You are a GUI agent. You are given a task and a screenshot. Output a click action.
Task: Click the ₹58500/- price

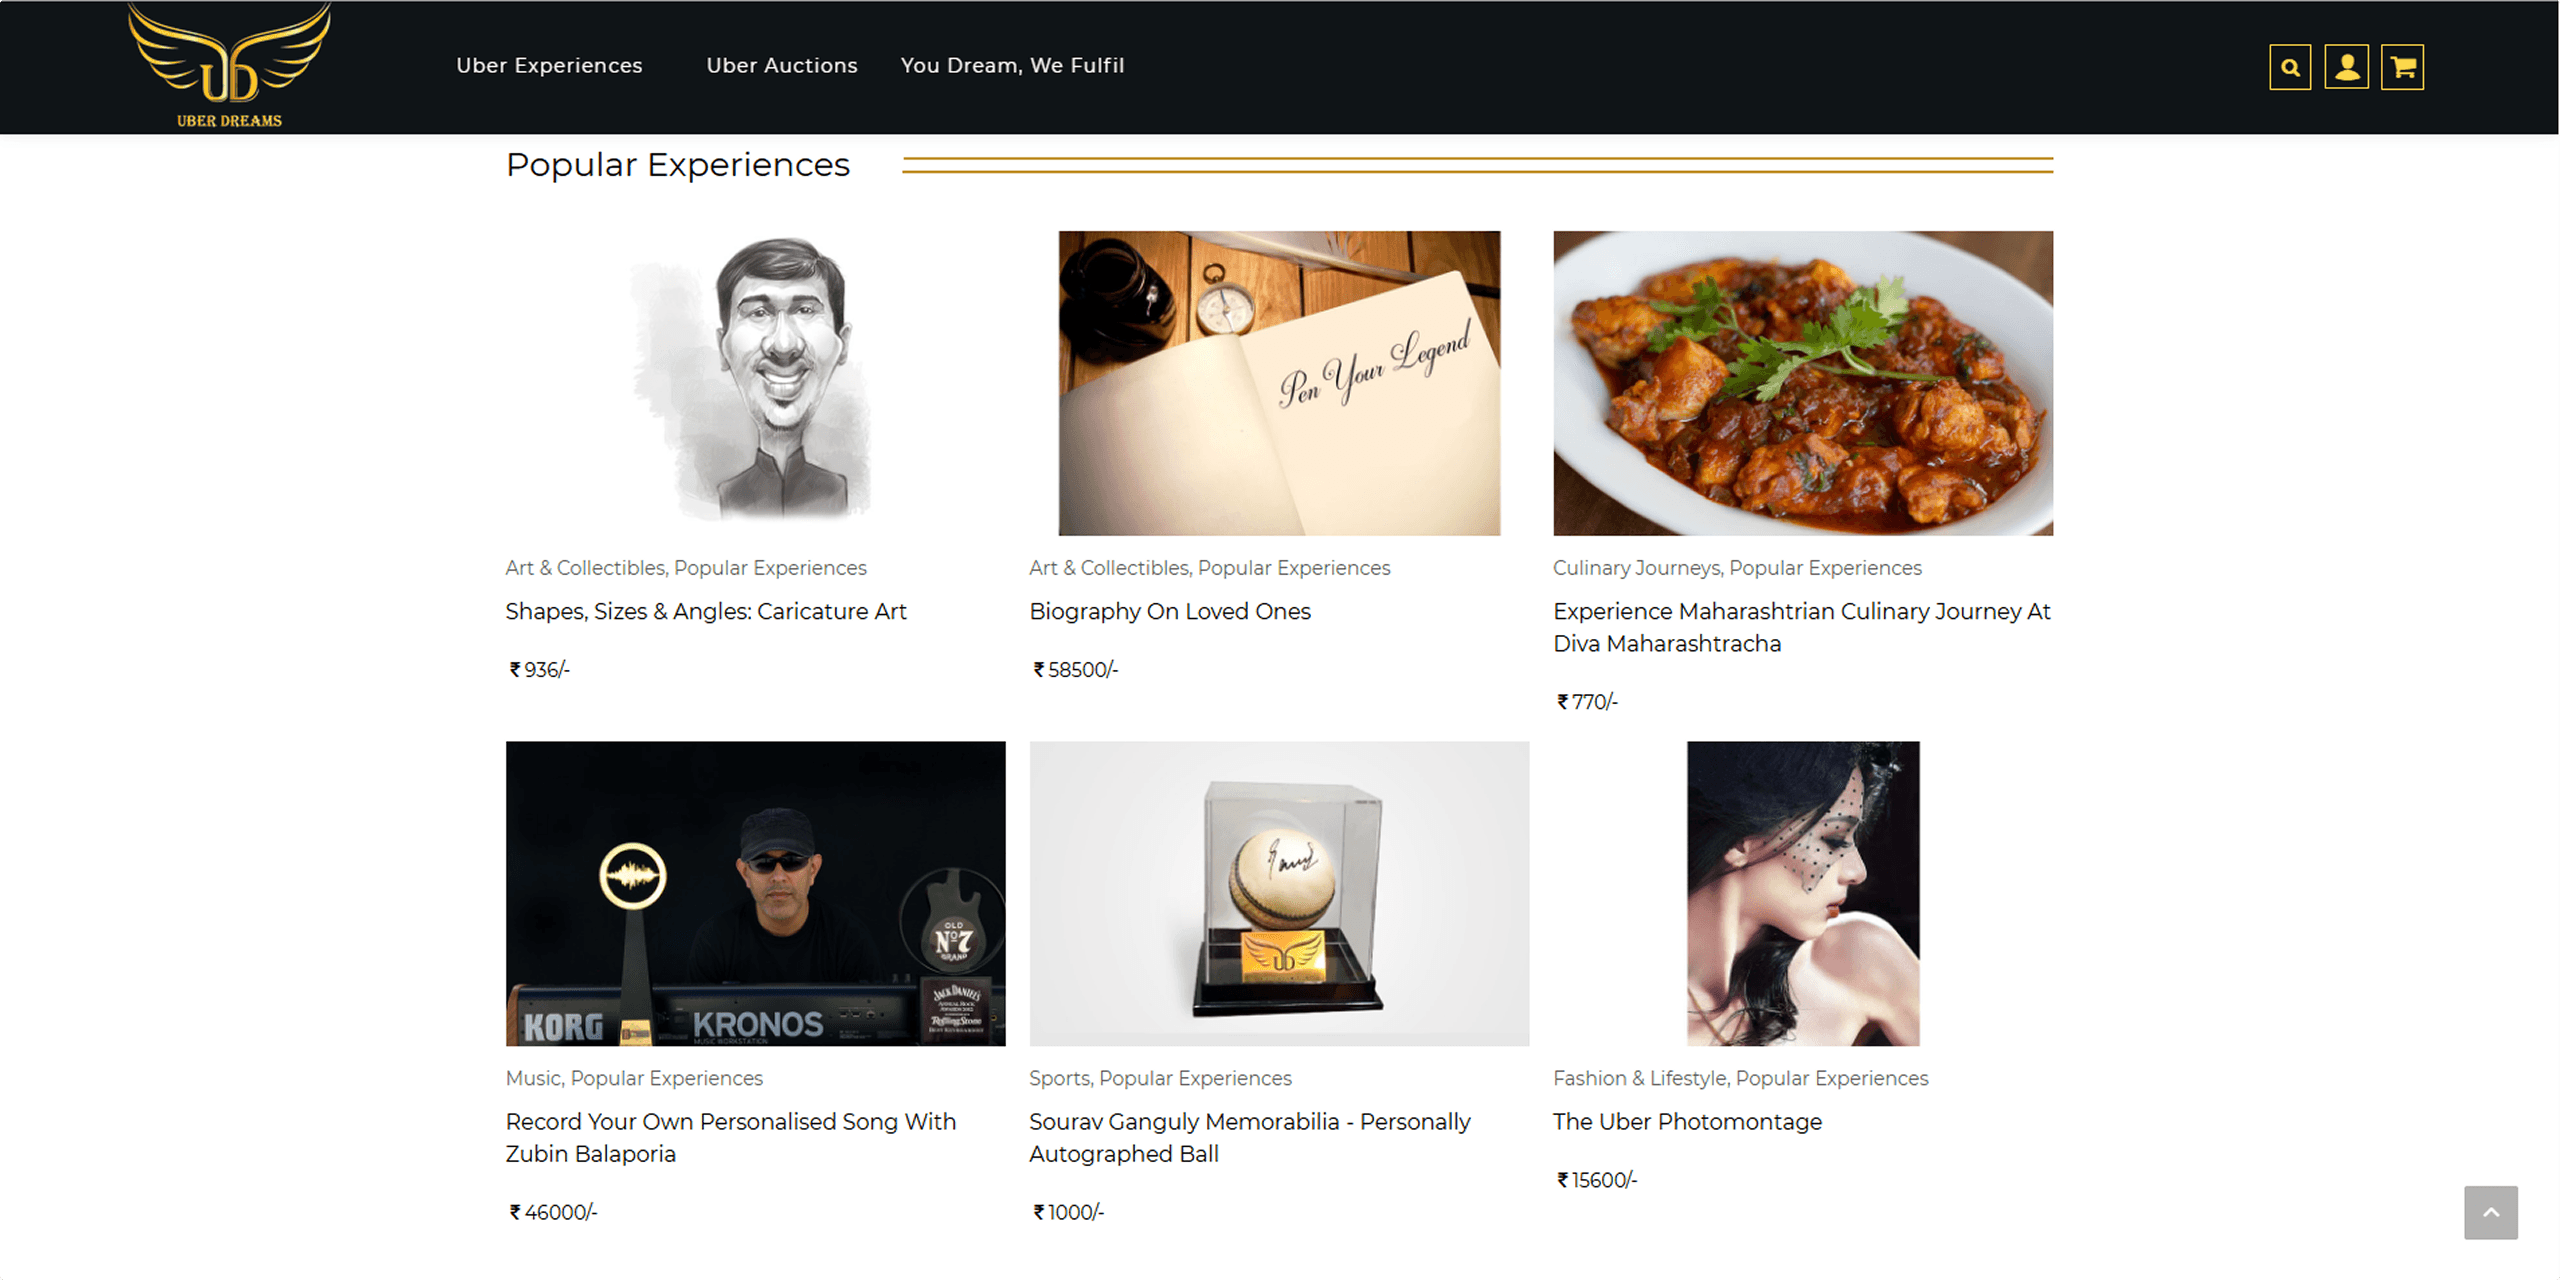(1075, 670)
